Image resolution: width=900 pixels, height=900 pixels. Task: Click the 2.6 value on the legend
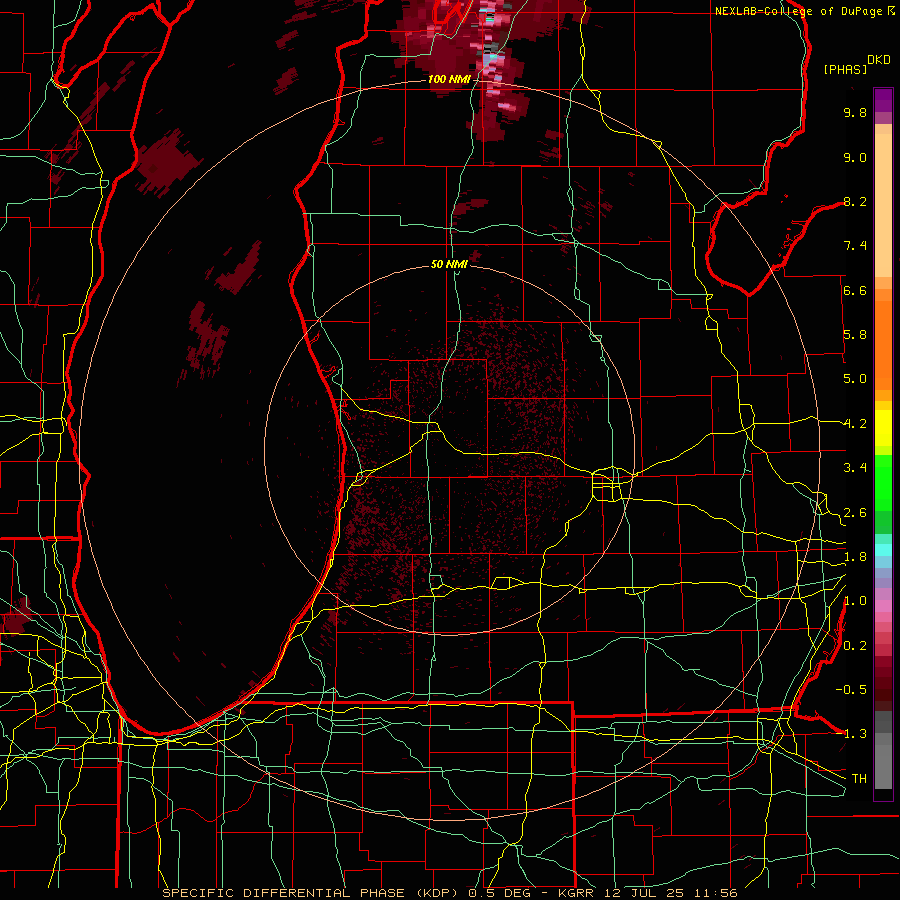pyautogui.click(x=855, y=513)
